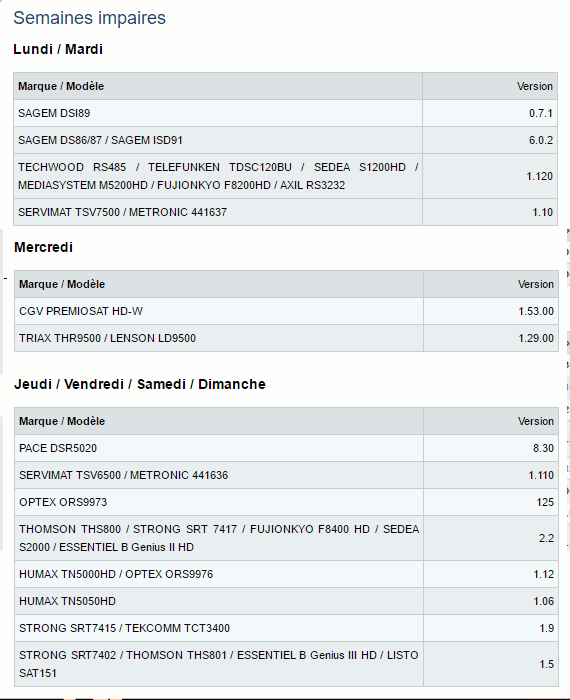Click the HUMAX TN5050HD row

[x=286, y=601]
